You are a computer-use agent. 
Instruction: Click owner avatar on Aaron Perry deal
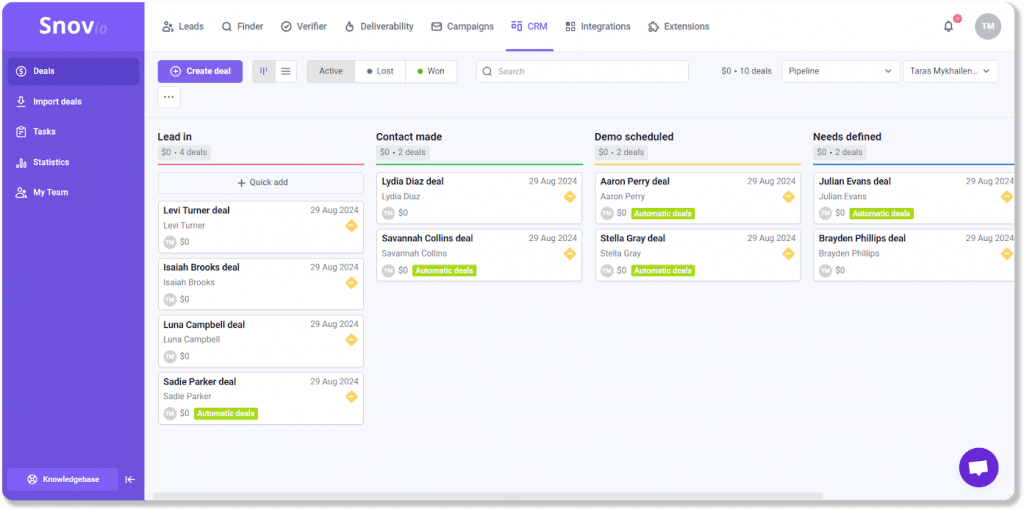(607, 213)
